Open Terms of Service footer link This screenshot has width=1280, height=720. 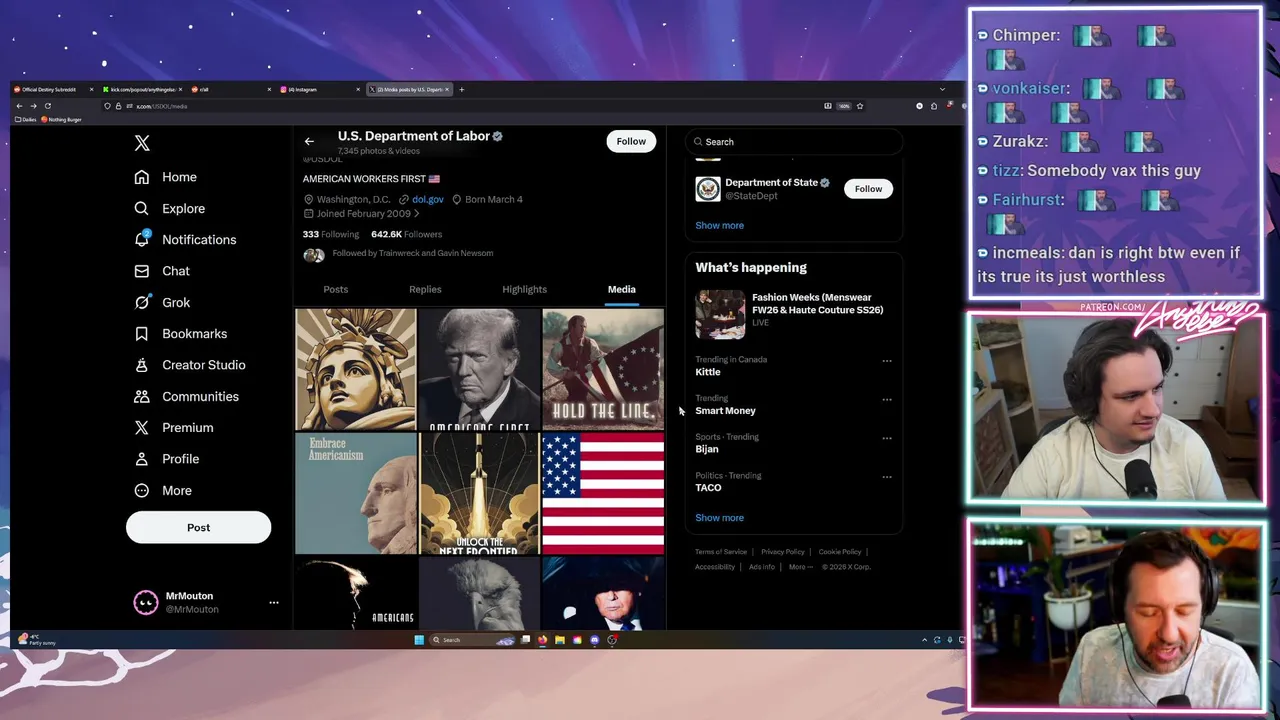click(721, 552)
